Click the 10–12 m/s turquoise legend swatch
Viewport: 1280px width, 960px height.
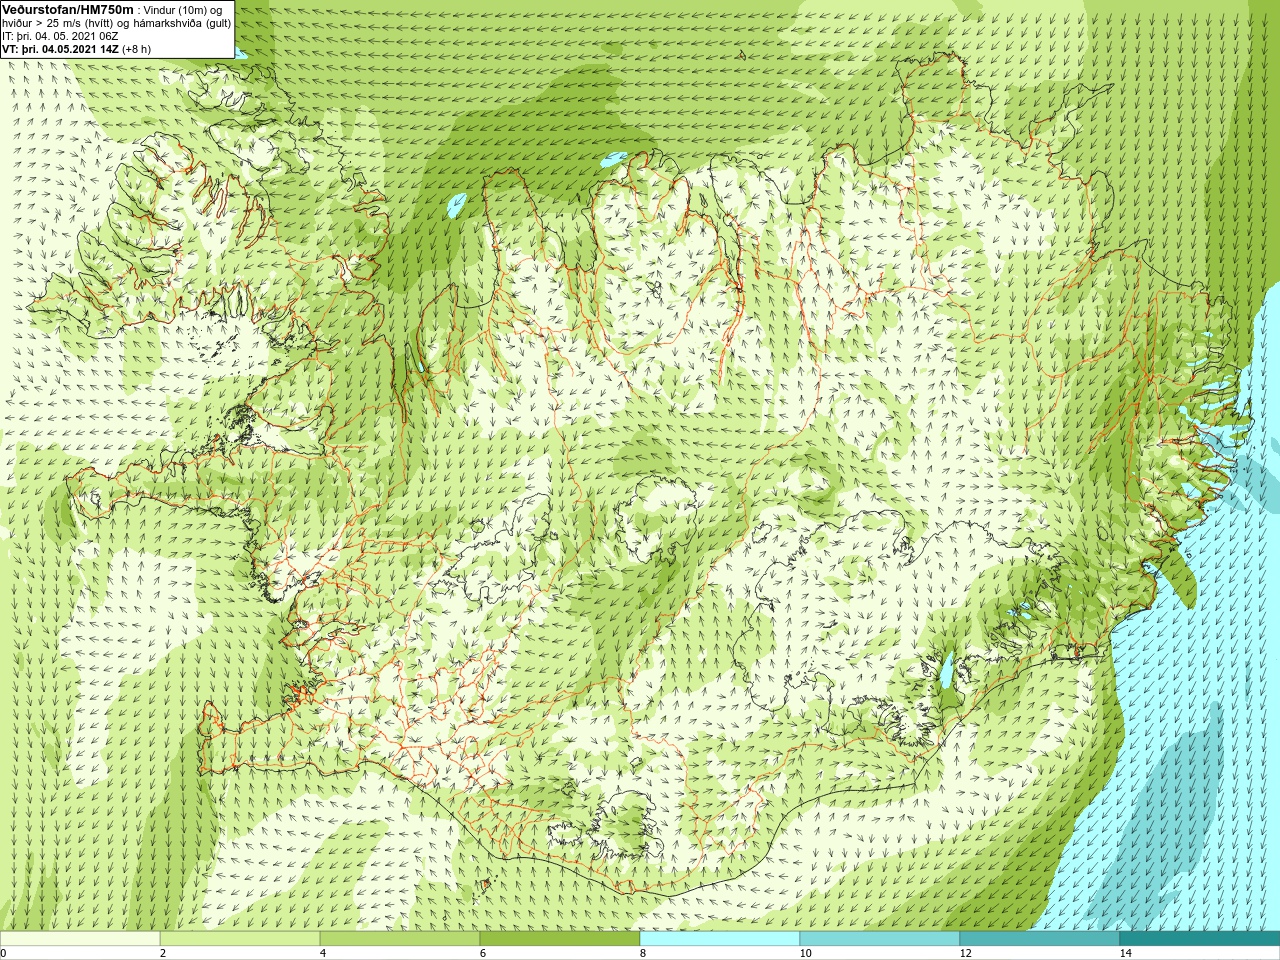(x=880, y=939)
